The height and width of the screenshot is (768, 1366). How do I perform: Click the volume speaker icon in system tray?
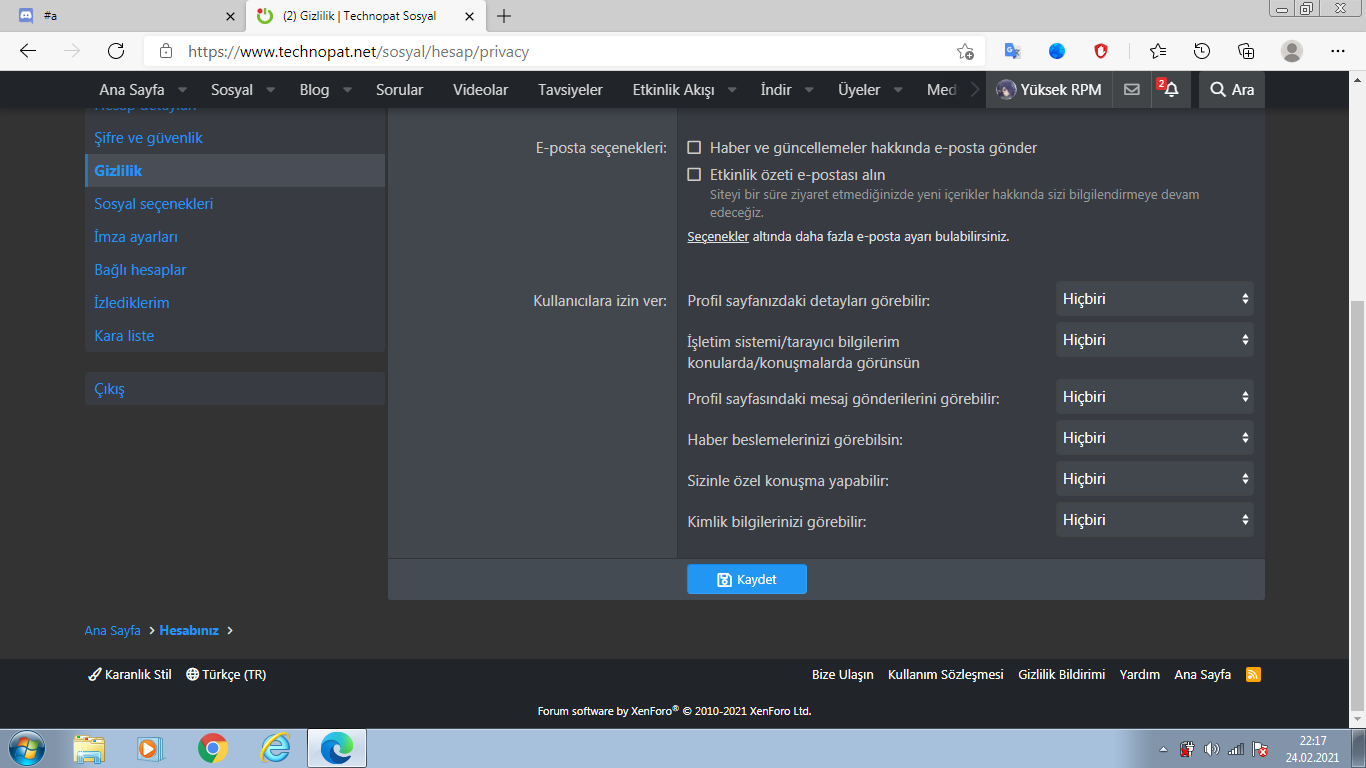tap(1212, 749)
